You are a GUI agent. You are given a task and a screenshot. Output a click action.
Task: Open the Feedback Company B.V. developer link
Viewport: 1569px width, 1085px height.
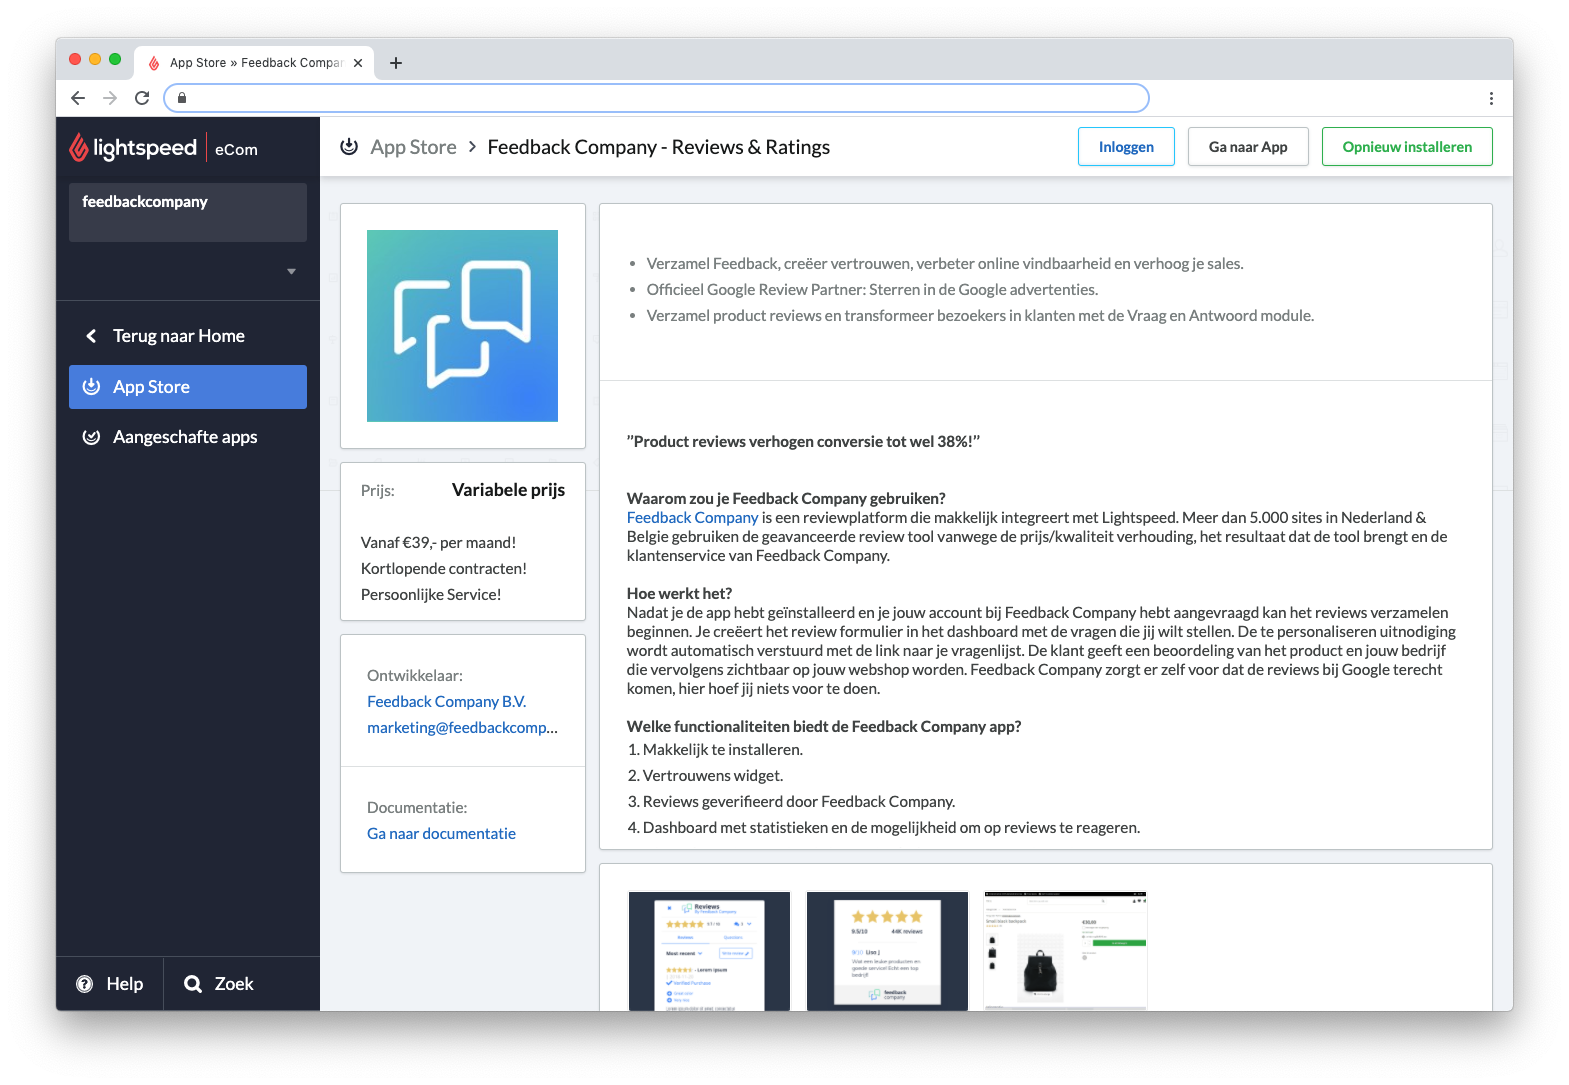coord(446,702)
